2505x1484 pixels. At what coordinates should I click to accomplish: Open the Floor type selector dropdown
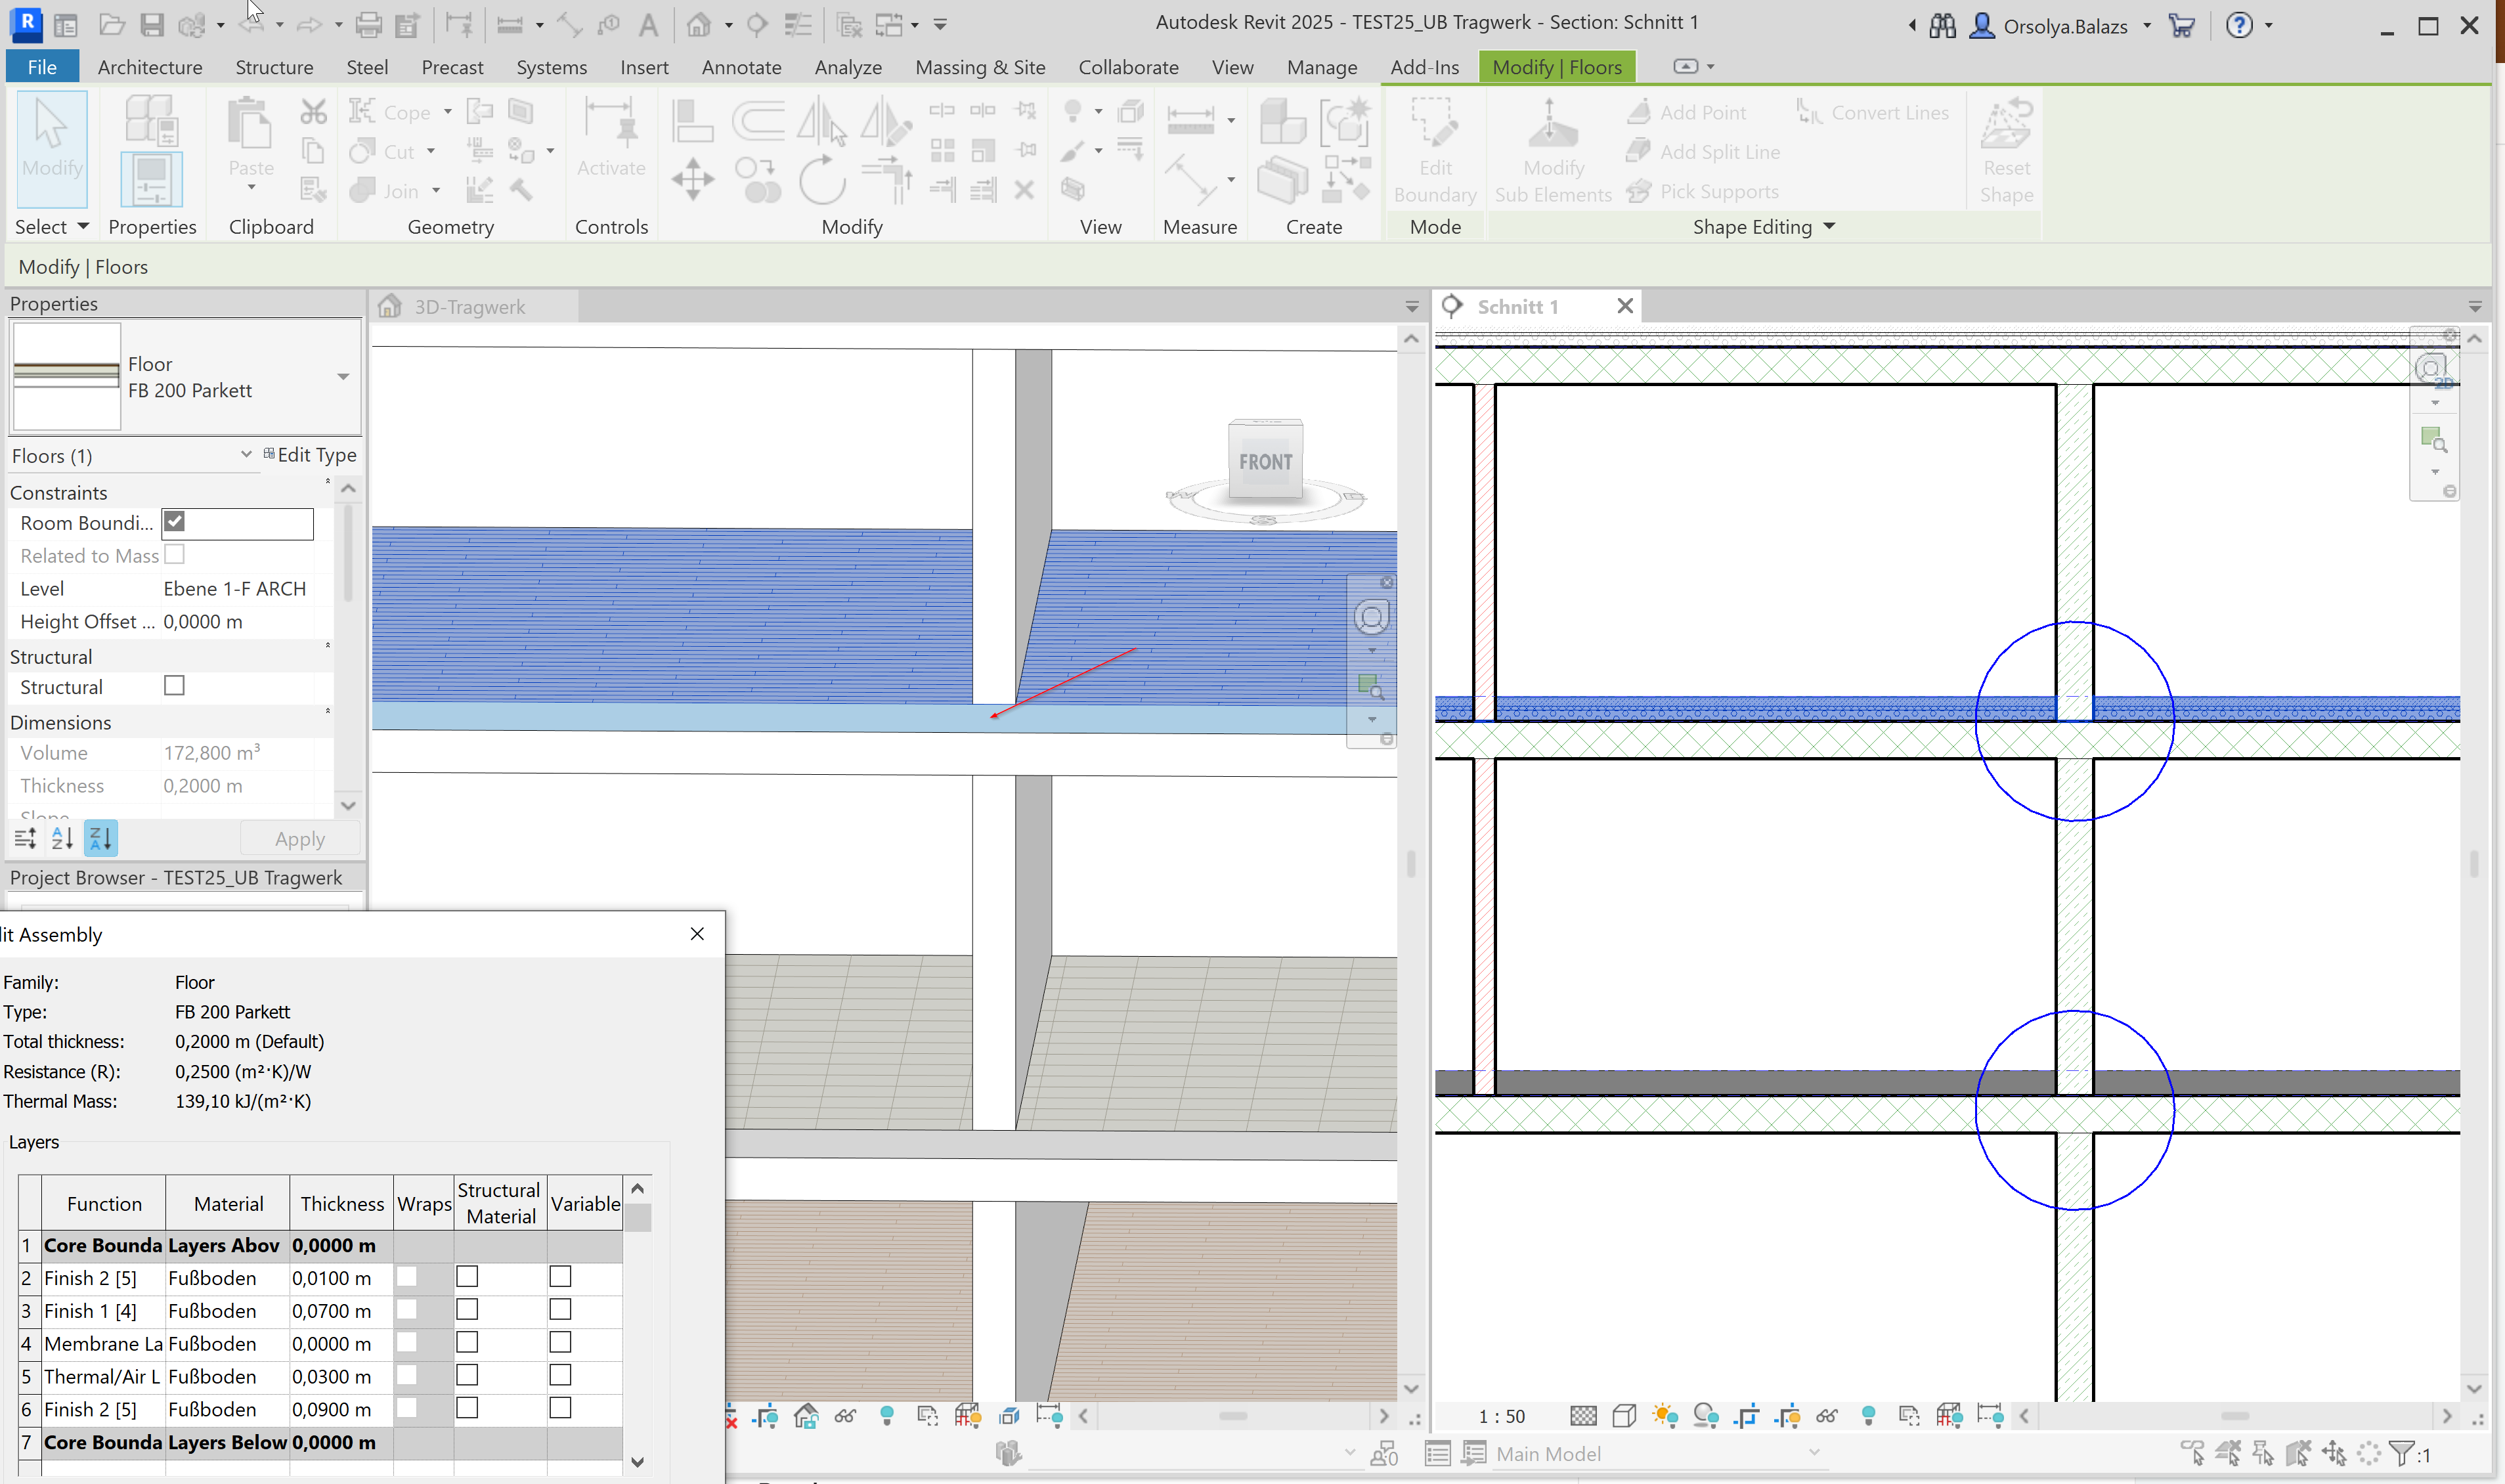coord(343,377)
